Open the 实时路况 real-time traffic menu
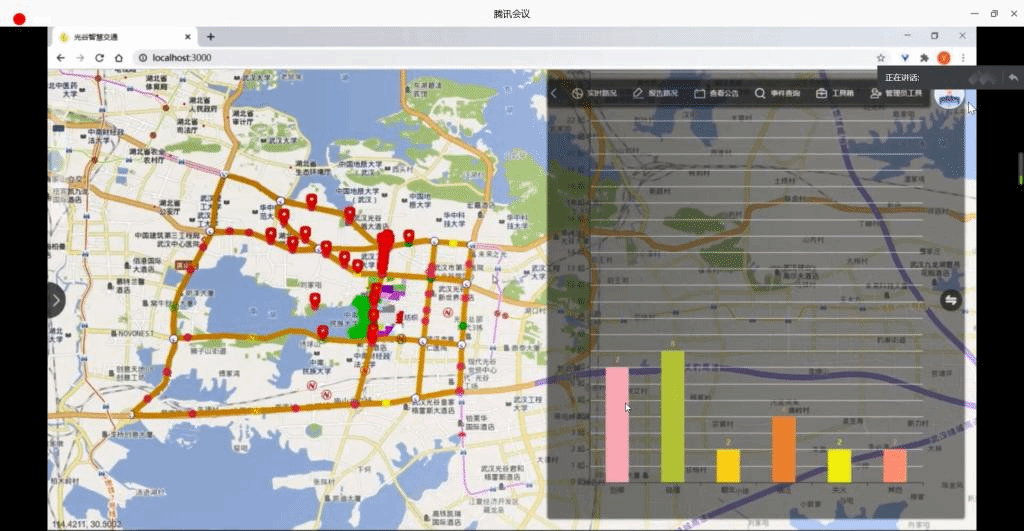Viewport: 1024px width, 531px height. 594,94
